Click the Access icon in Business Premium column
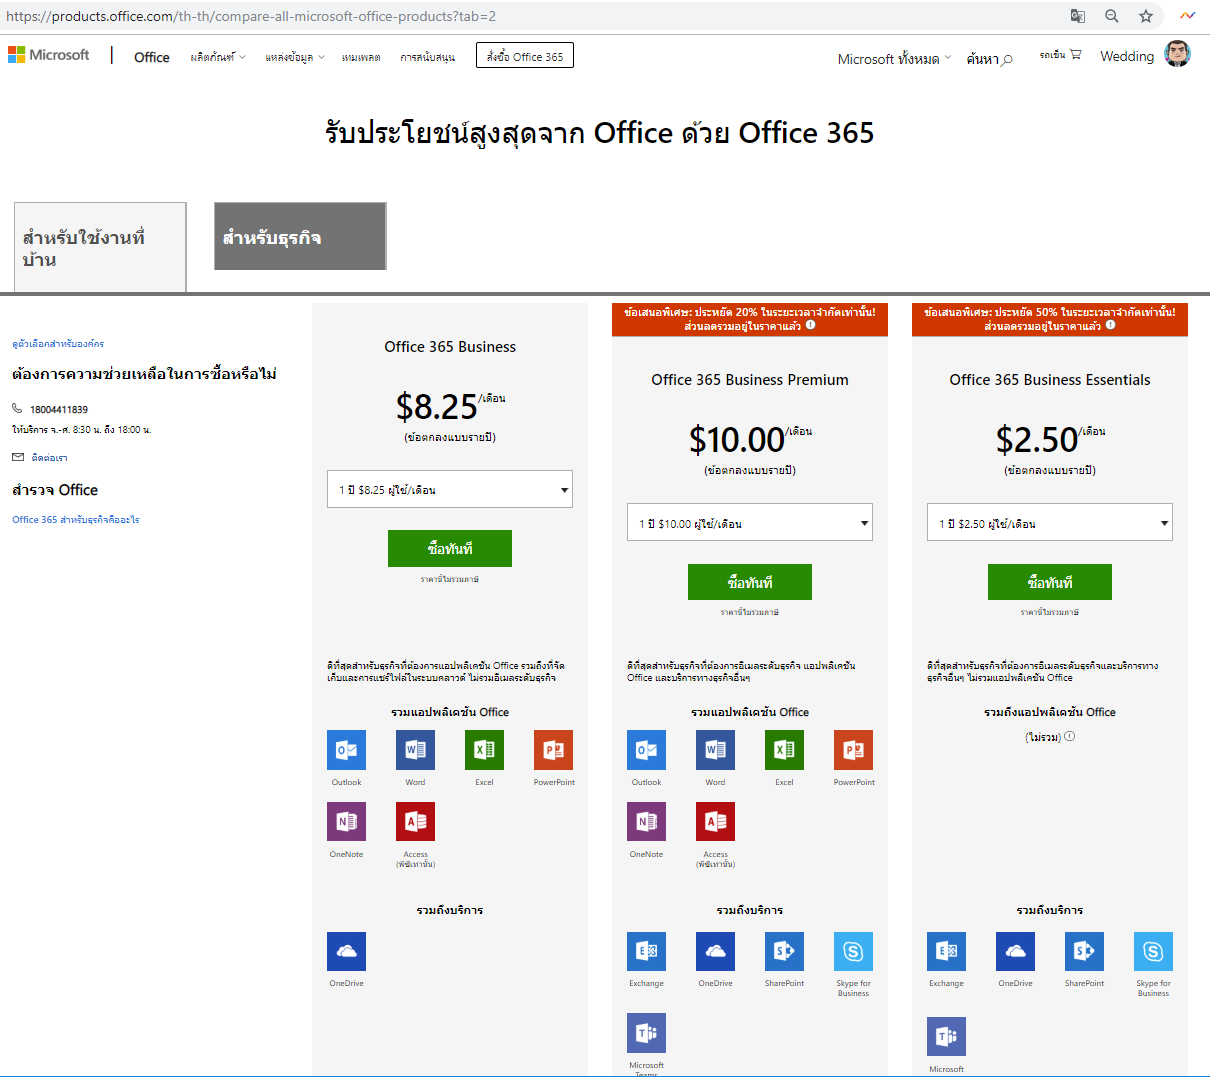 point(715,822)
